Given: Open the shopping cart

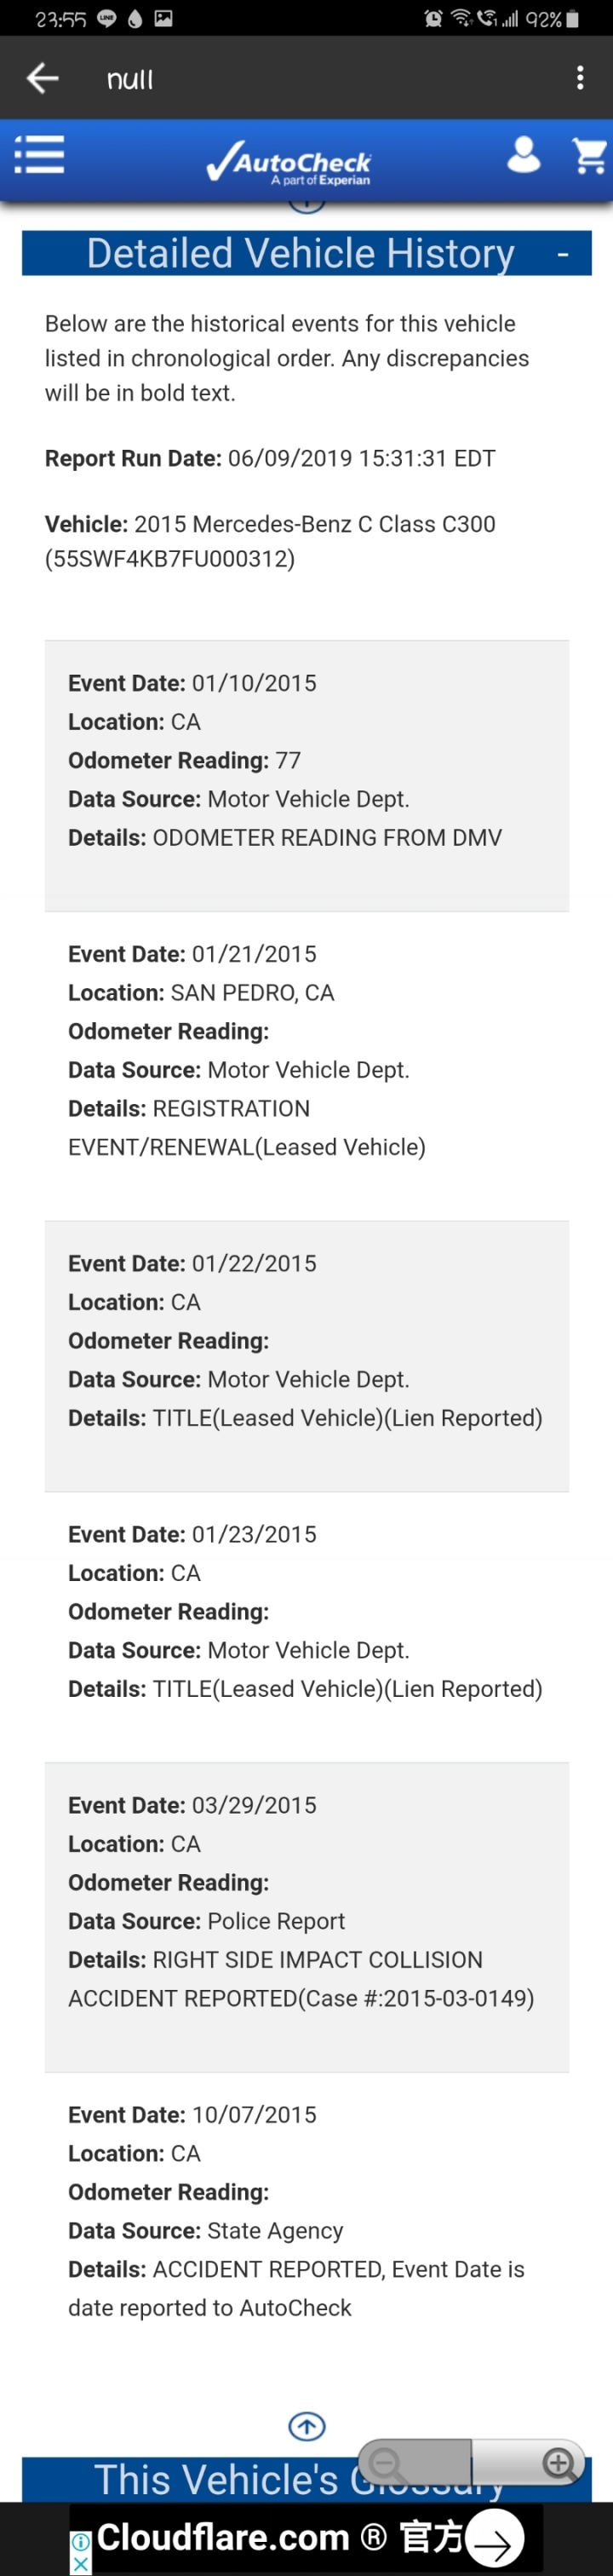Looking at the screenshot, I should (589, 156).
